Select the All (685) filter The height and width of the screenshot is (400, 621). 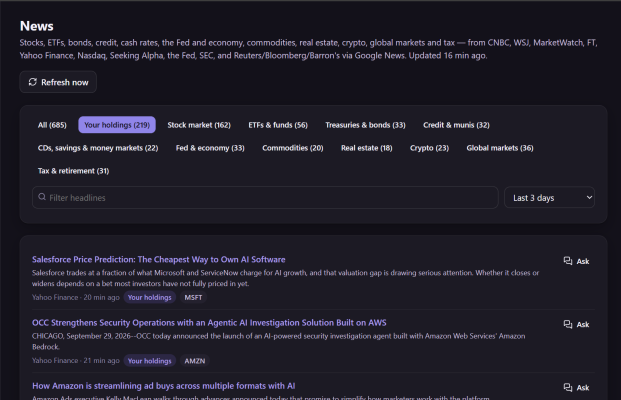52,125
